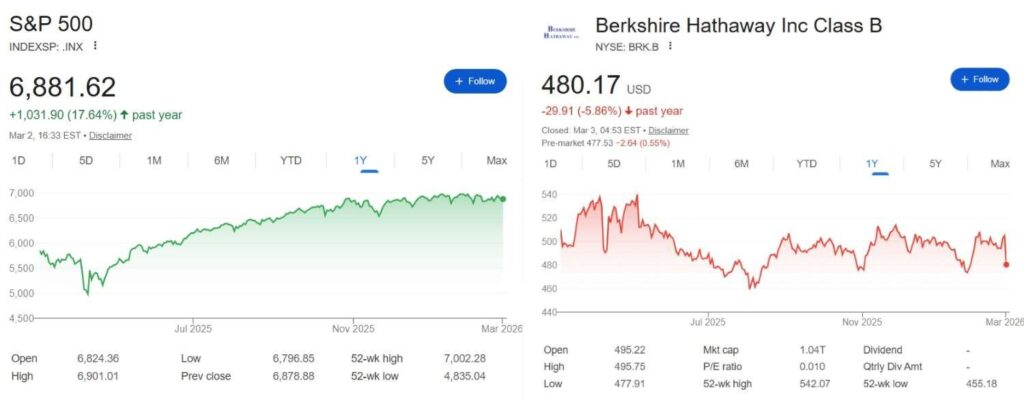Open S&P 500 three-dot options menu

96,46
